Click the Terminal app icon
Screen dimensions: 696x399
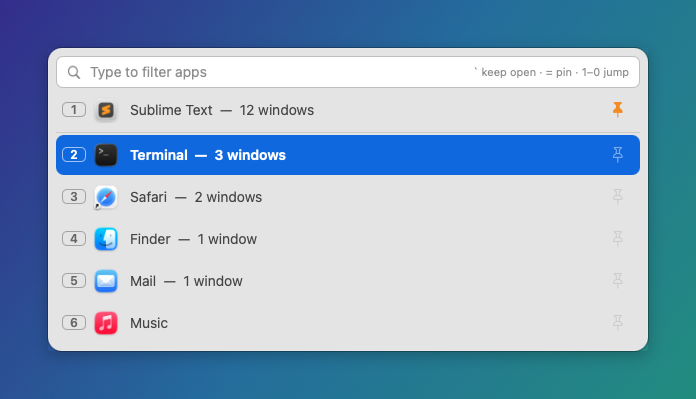[x=106, y=155]
